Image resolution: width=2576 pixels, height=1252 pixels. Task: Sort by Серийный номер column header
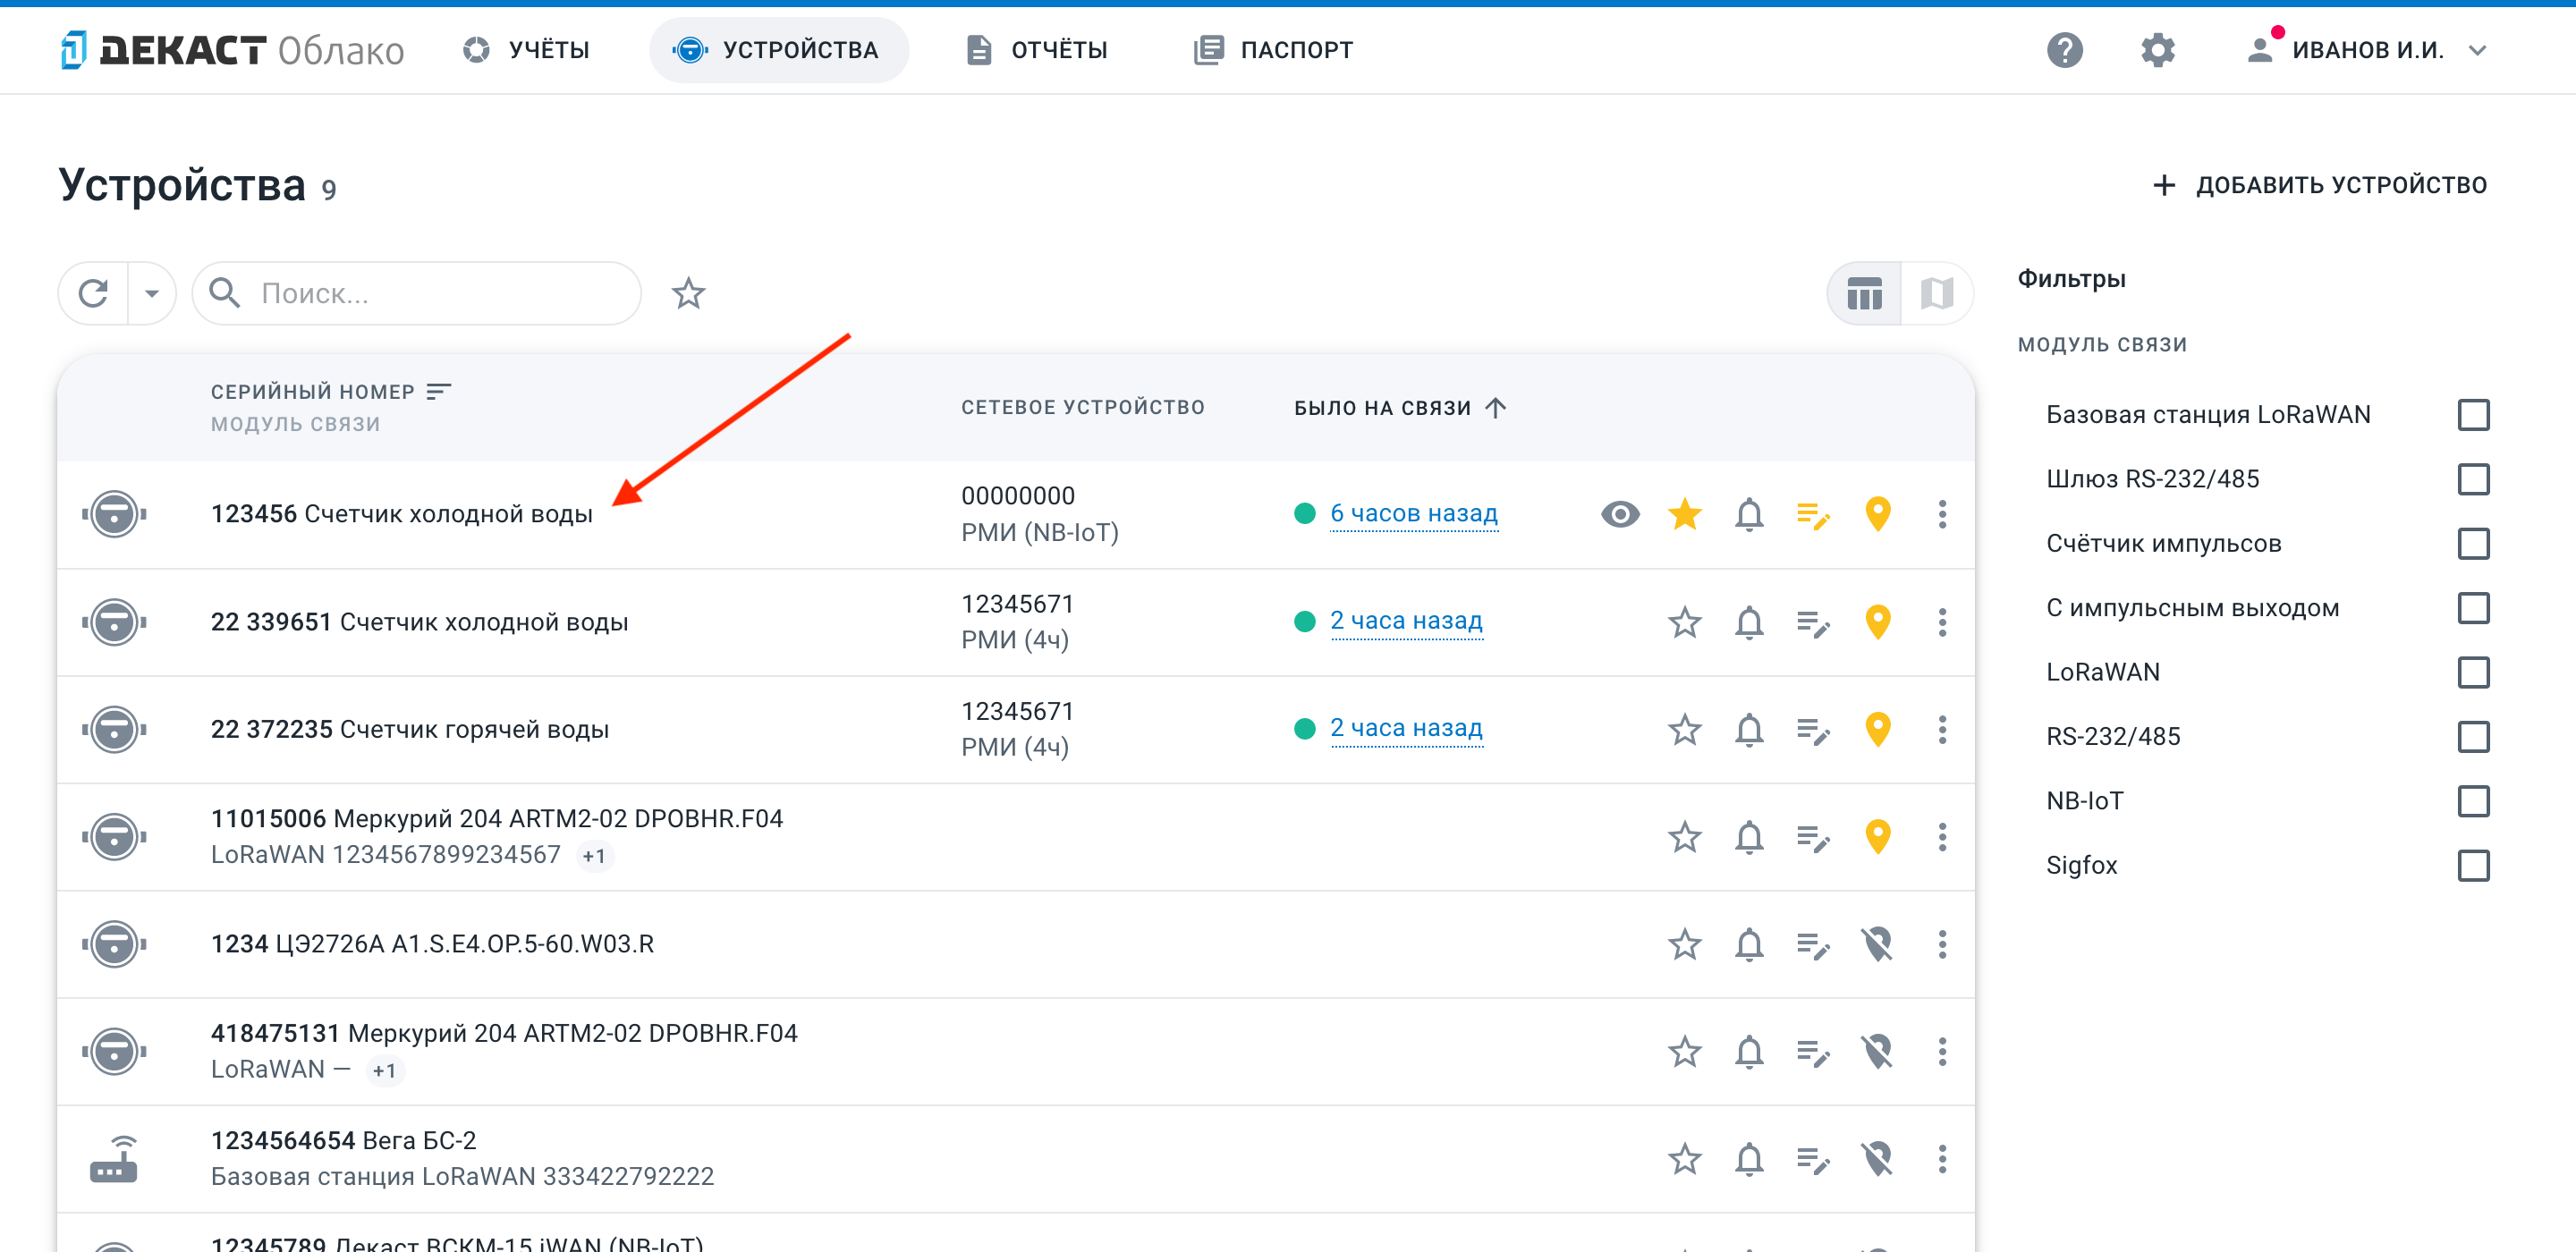click(x=330, y=391)
